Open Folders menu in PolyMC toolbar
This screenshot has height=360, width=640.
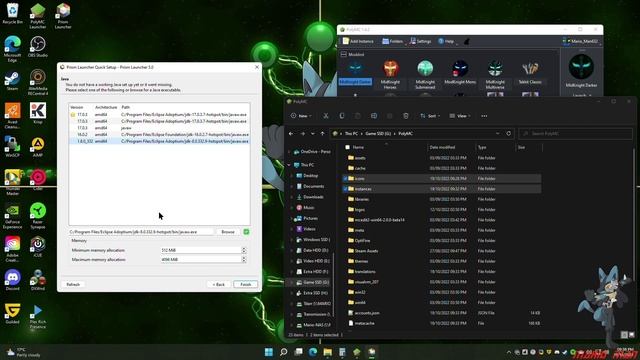(393, 41)
